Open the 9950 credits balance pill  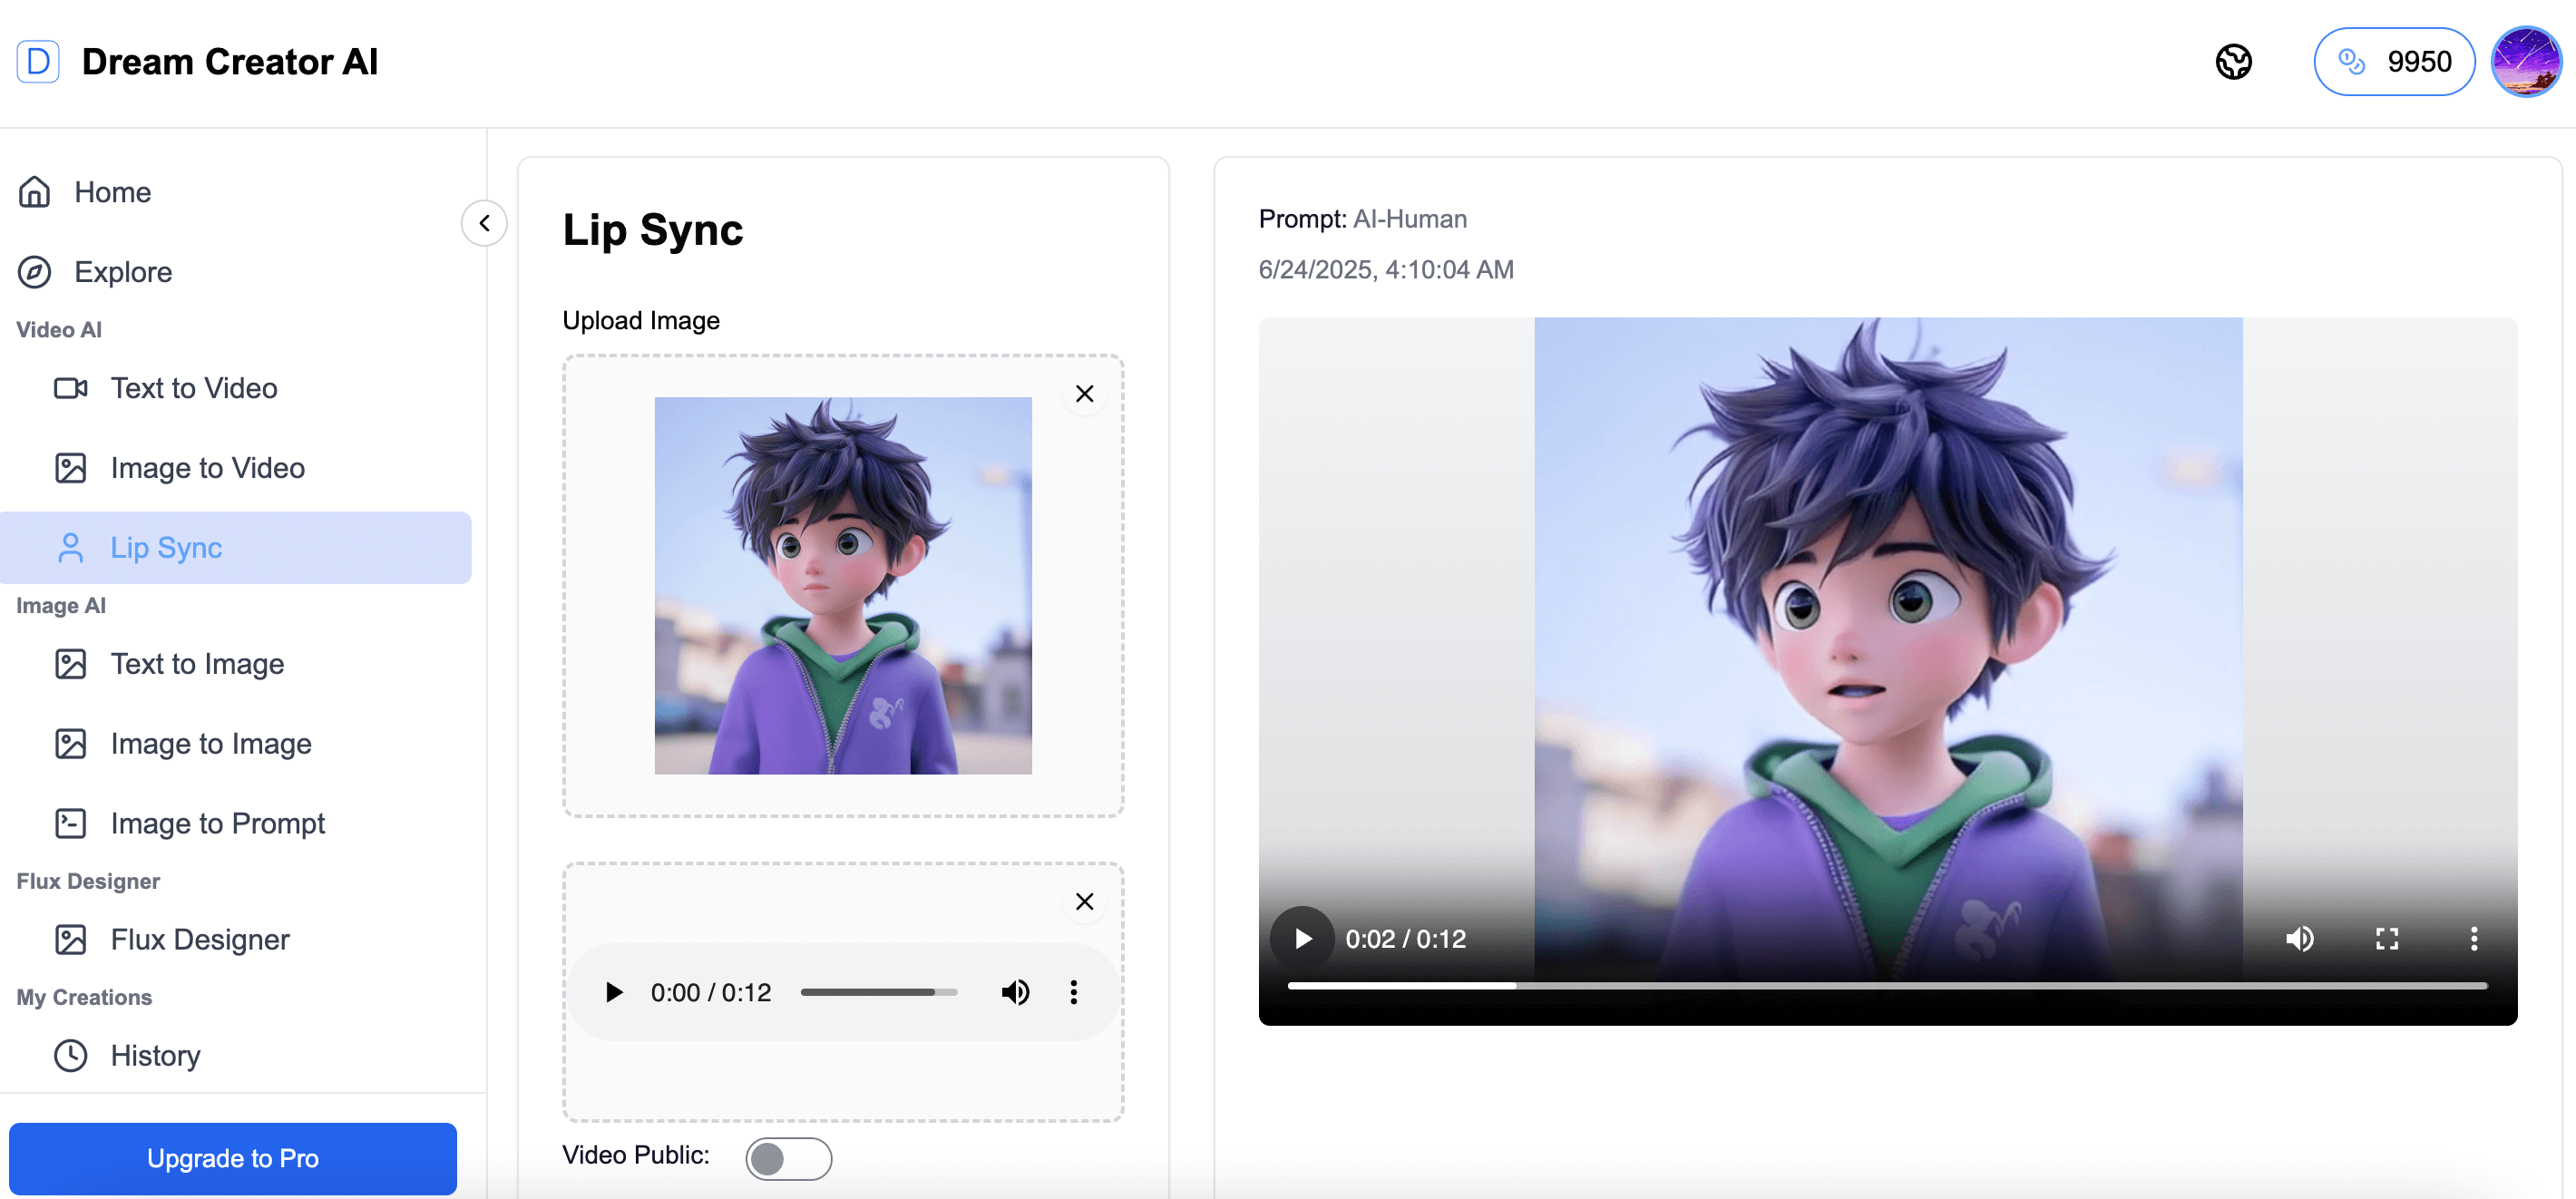(x=2393, y=62)
